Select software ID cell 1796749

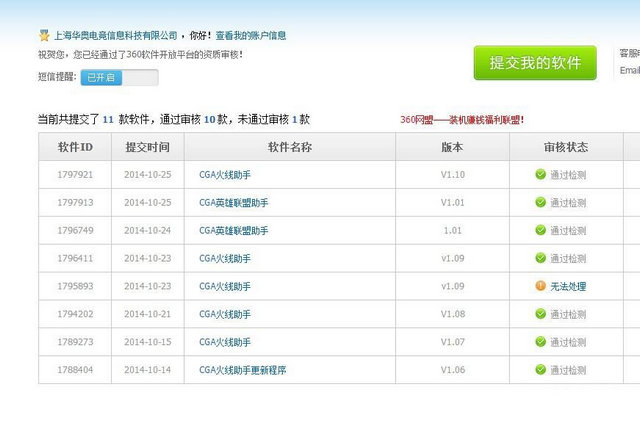pyautogui.click(x=75, y=231)
